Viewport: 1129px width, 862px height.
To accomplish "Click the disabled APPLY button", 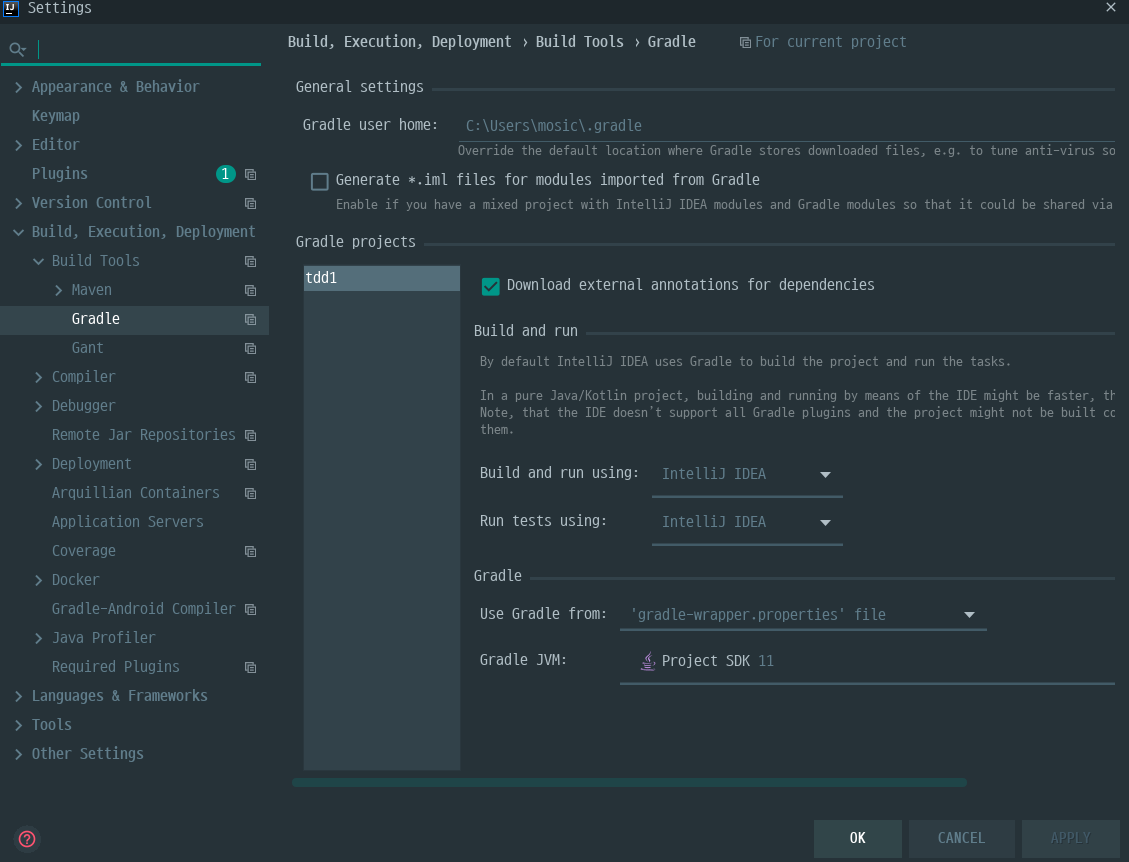I will point(1071,838).
